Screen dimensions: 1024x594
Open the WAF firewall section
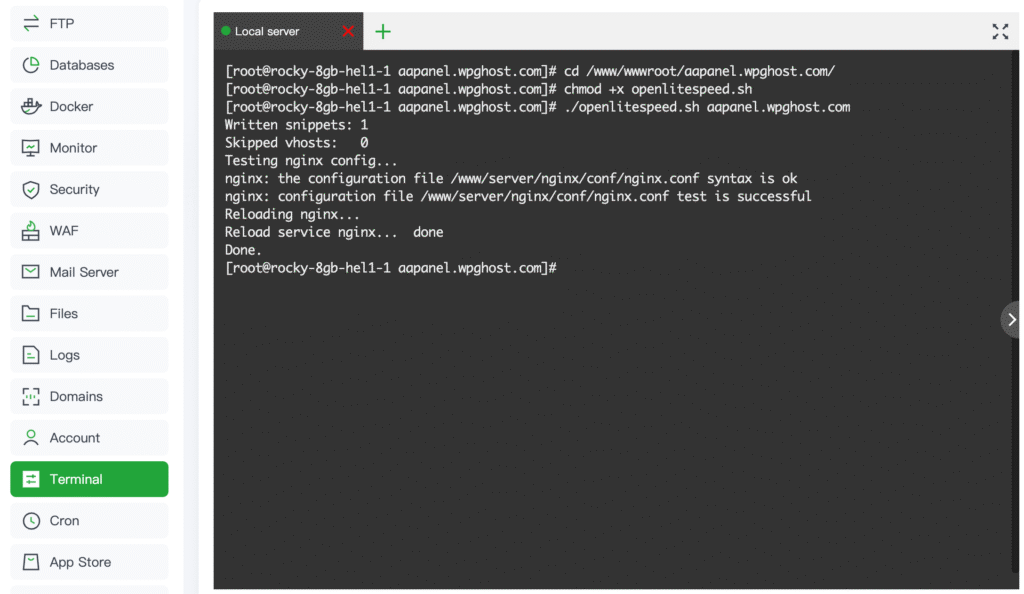pyautogui.click(x=88, y=230)
